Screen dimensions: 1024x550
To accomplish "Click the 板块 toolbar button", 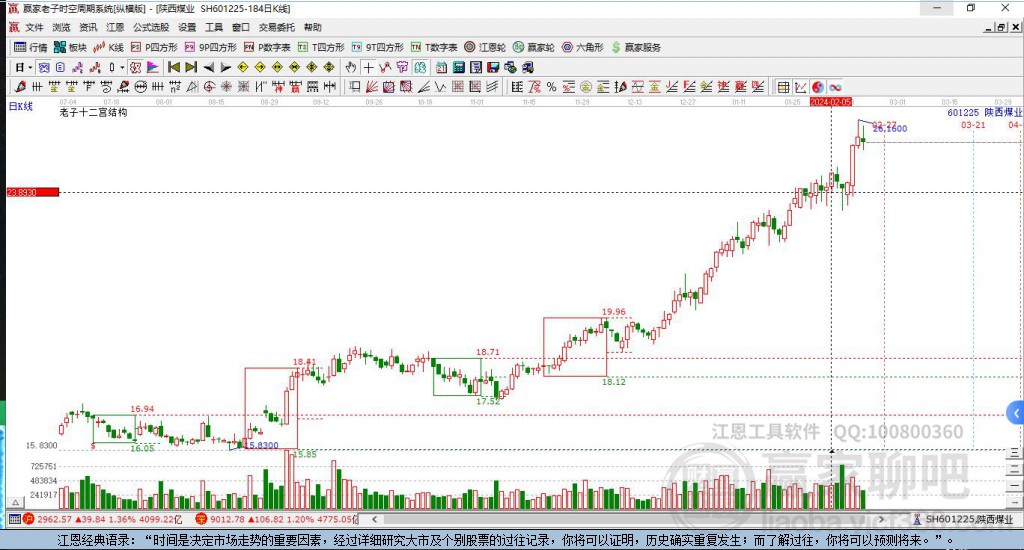I will click(x=70, y=47).
